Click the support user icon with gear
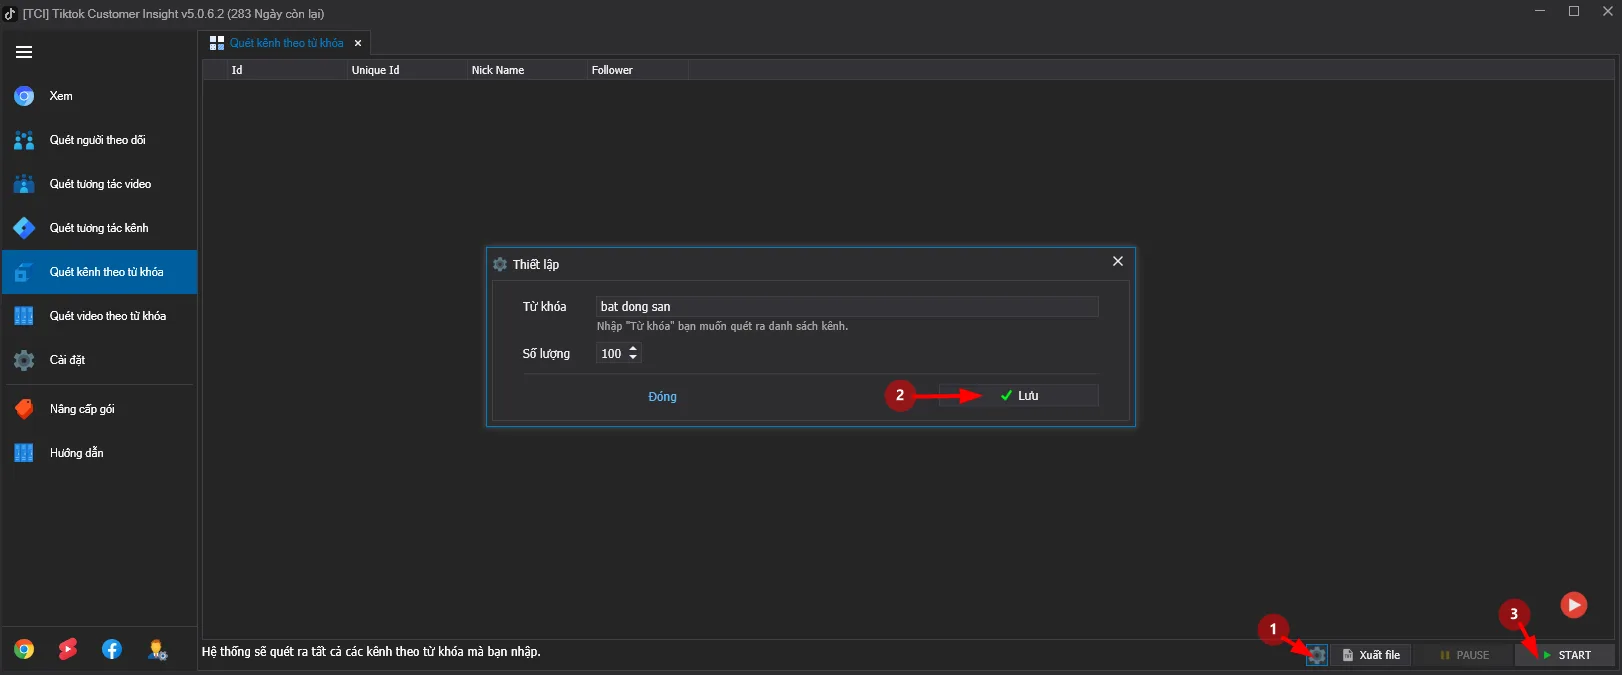Screen dimensions: 1622x675 [157, 650]
